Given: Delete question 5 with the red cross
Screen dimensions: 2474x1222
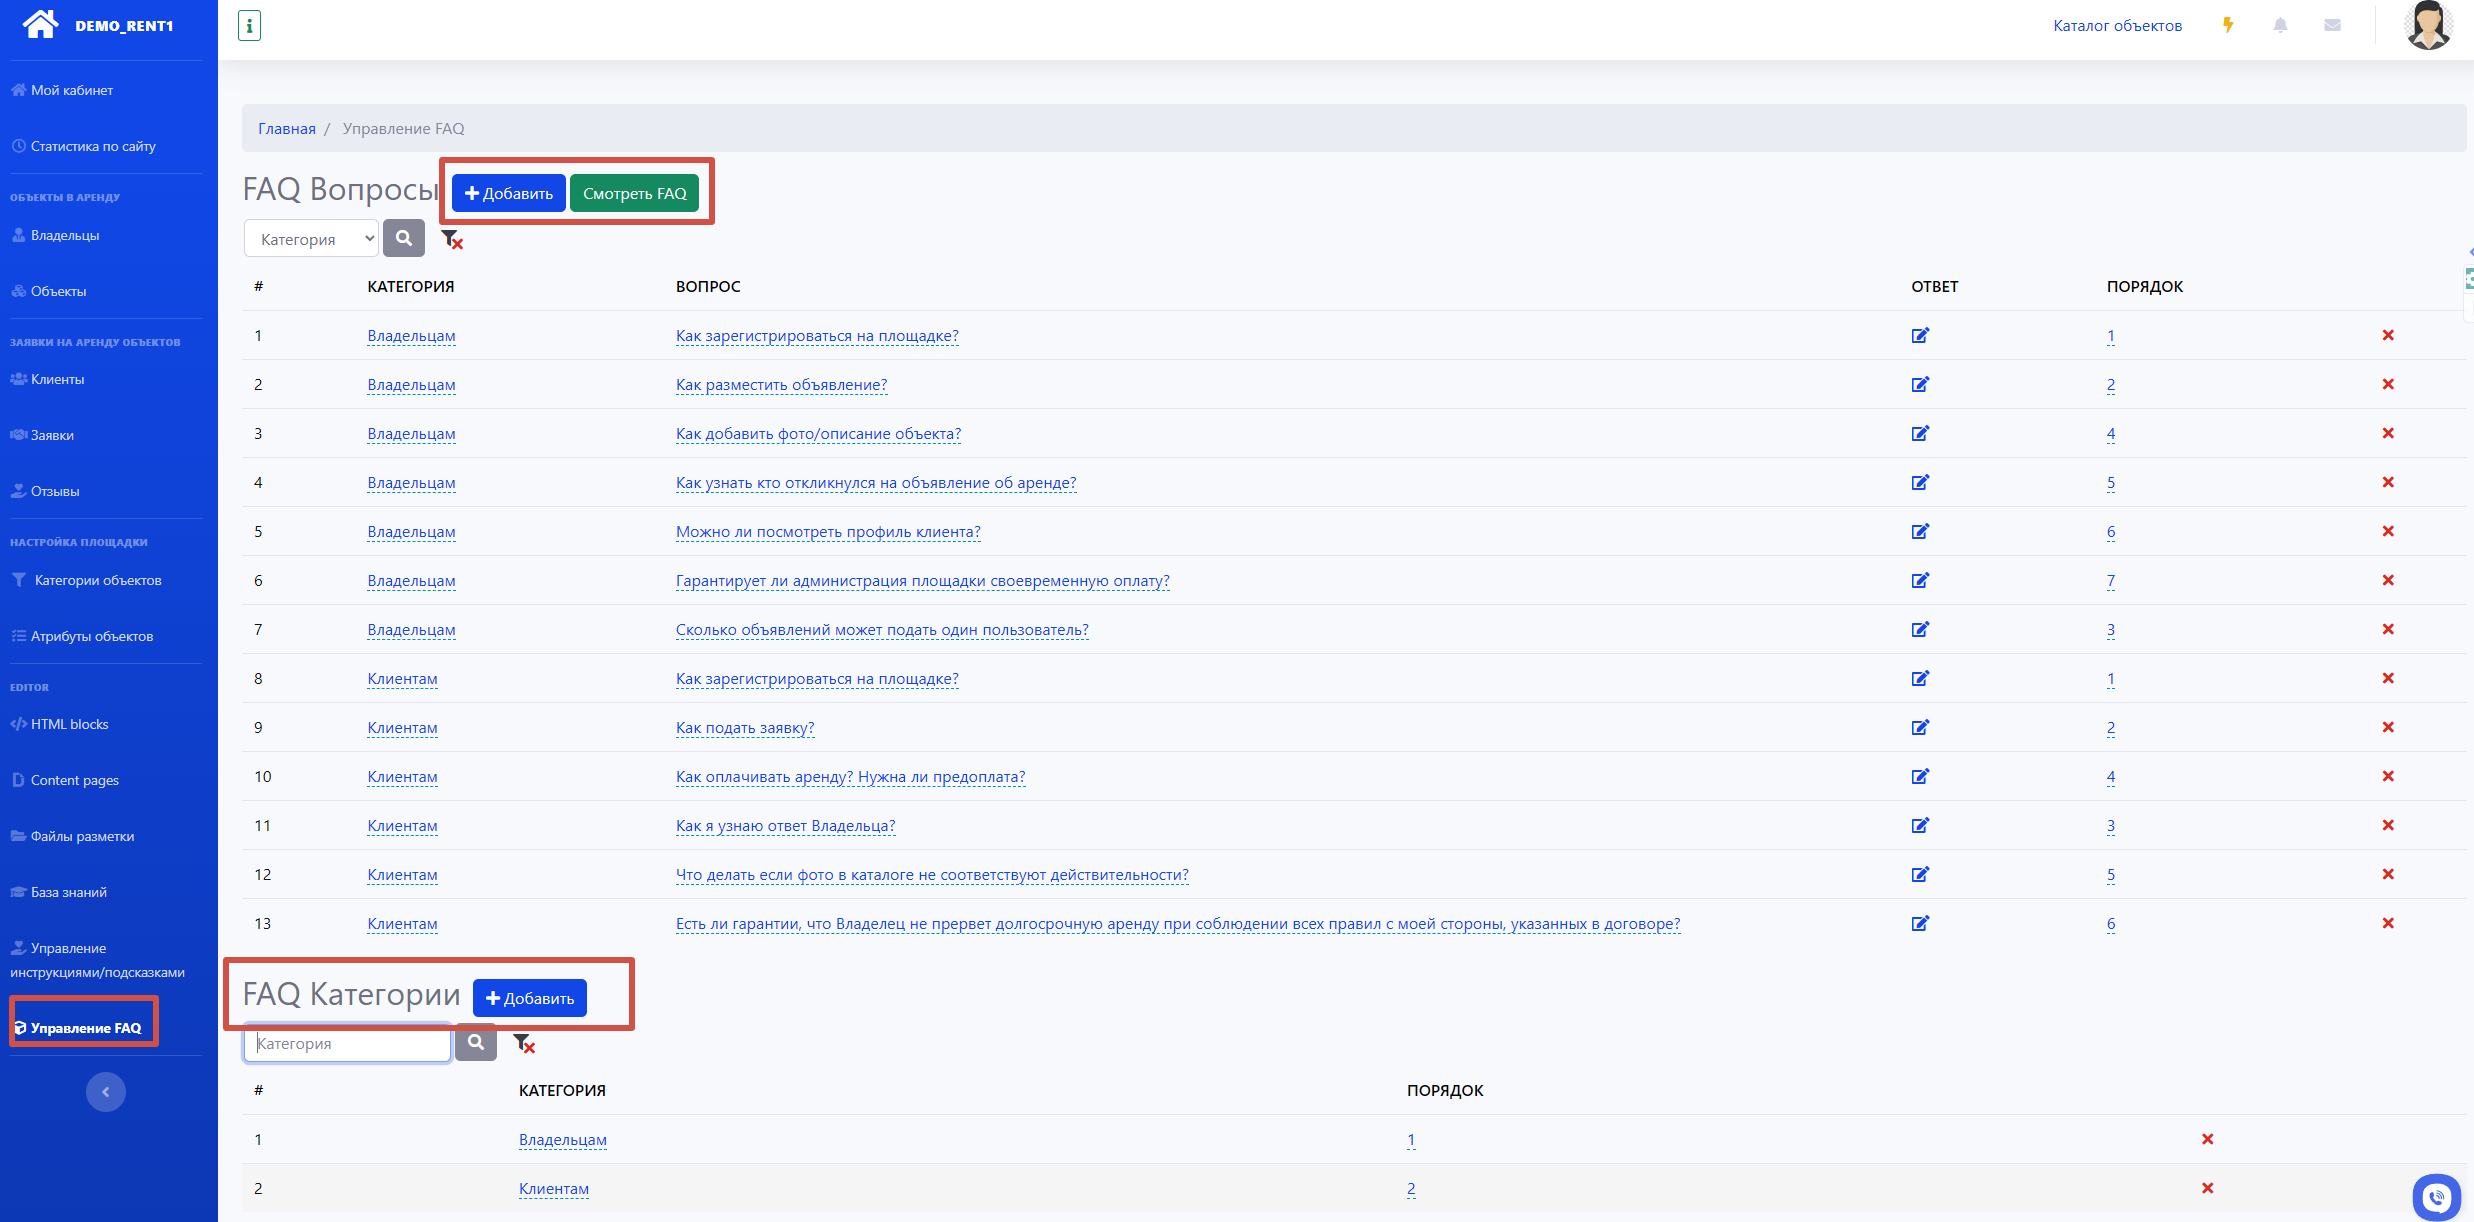Looking at the screenshot, I should coord(2387,531).
